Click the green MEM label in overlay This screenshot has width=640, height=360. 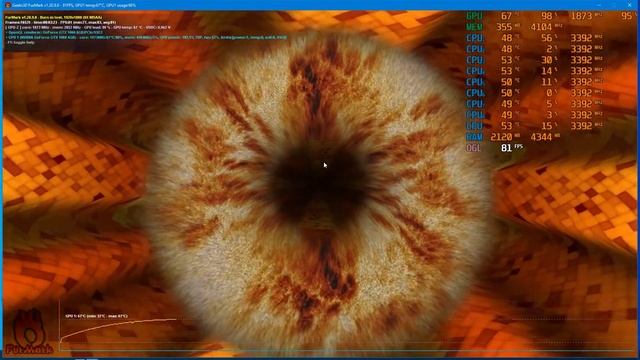pyautogui.click(x=475, y=27)
